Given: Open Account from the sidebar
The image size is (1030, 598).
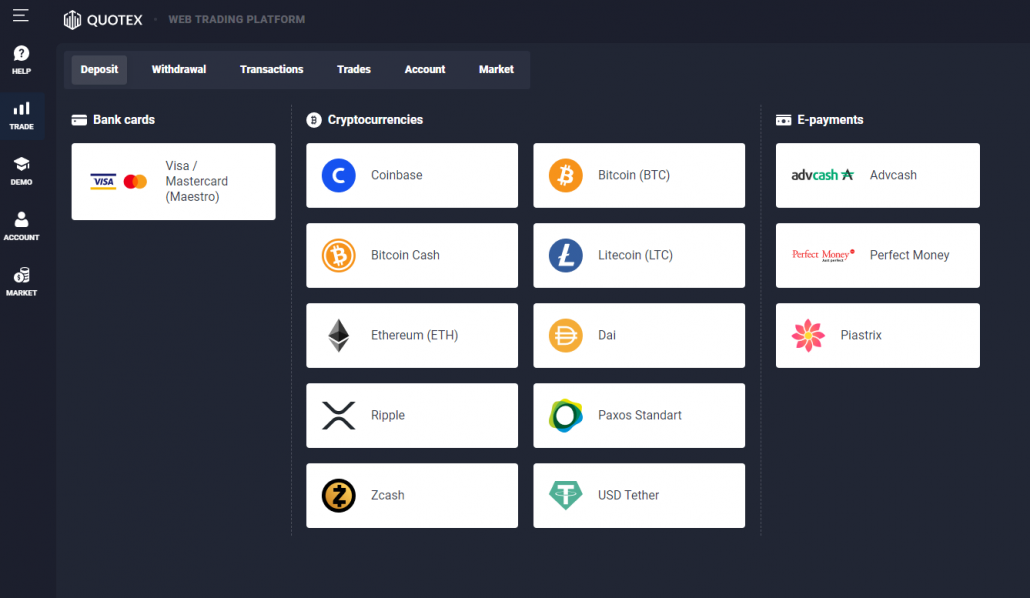Looking at the screenshot, I should coord(21,226).
